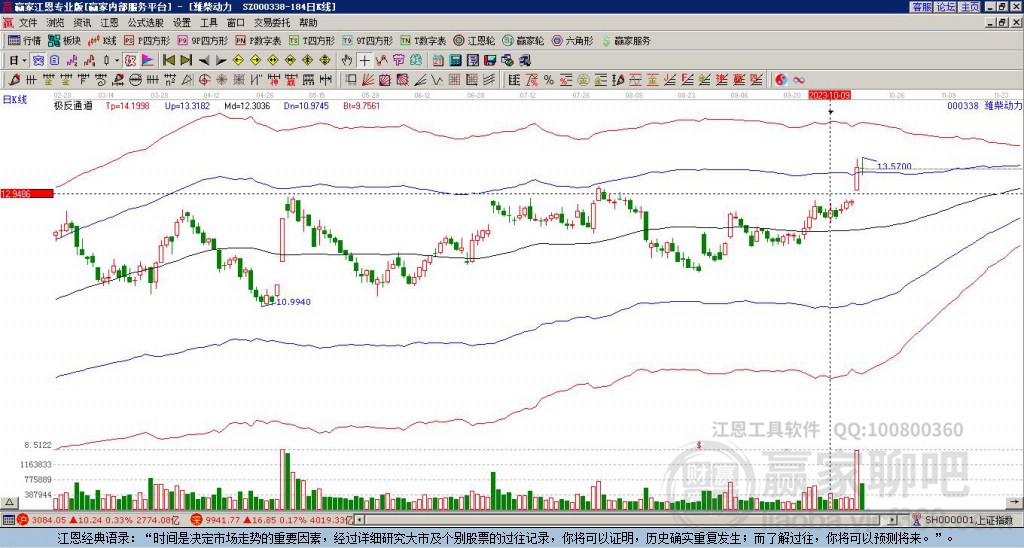Open the 工具 menu
The width and height of the screenshot is (1024, 548).
click(x=208, y=23)
